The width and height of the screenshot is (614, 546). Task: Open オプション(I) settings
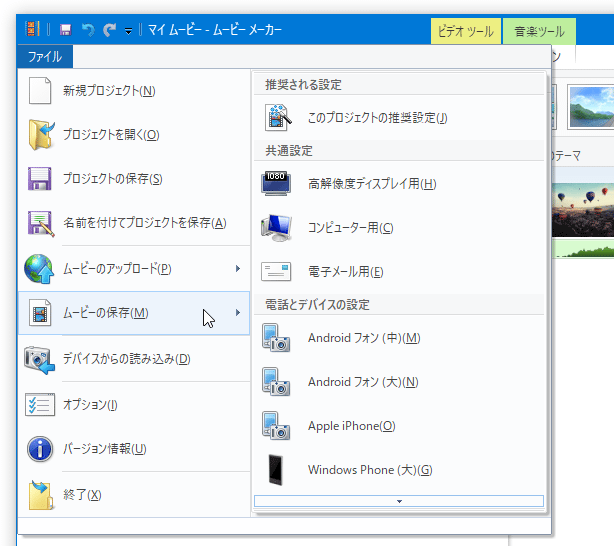134,405
